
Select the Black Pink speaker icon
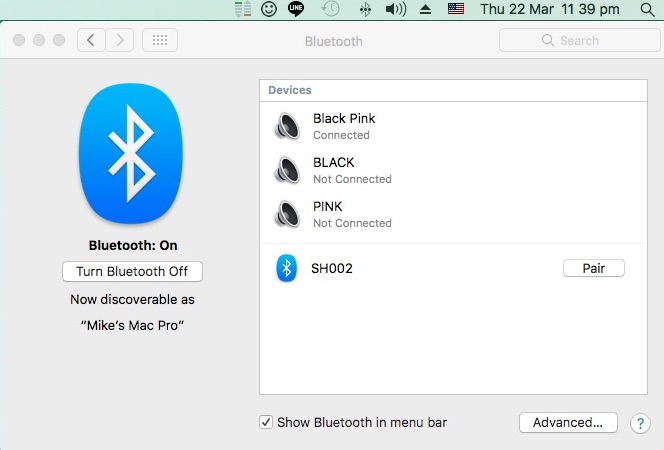[287, 126]
